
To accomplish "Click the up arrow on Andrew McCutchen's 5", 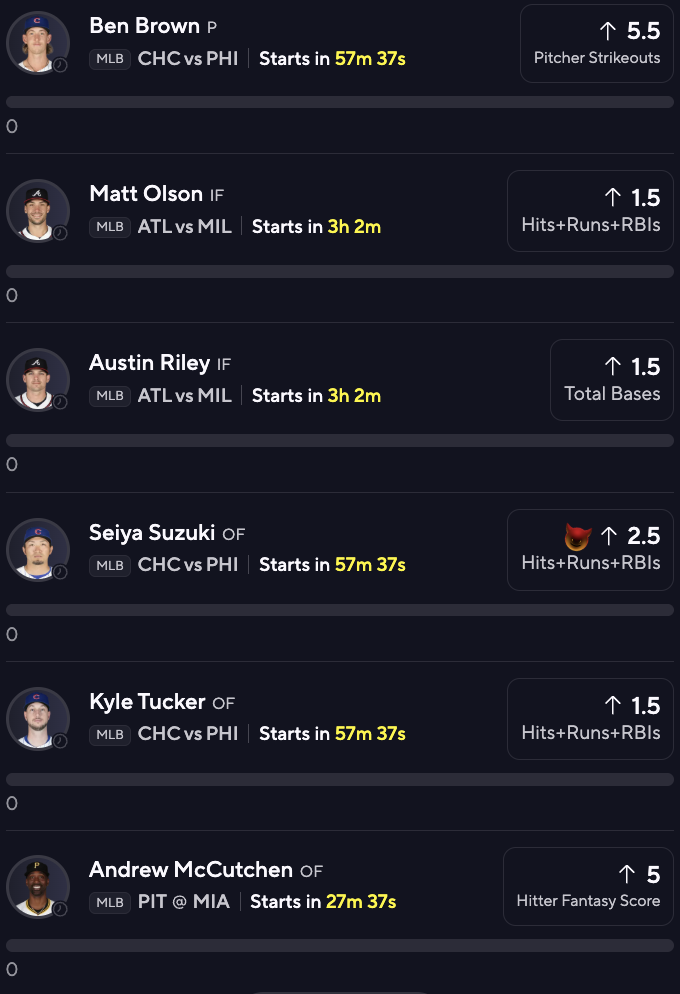I will click(x=627, y=875).
